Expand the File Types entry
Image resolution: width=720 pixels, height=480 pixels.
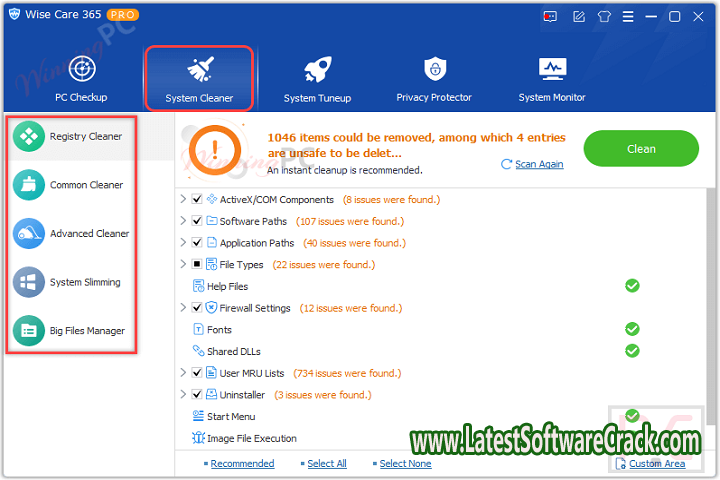[x=183, y=265]
